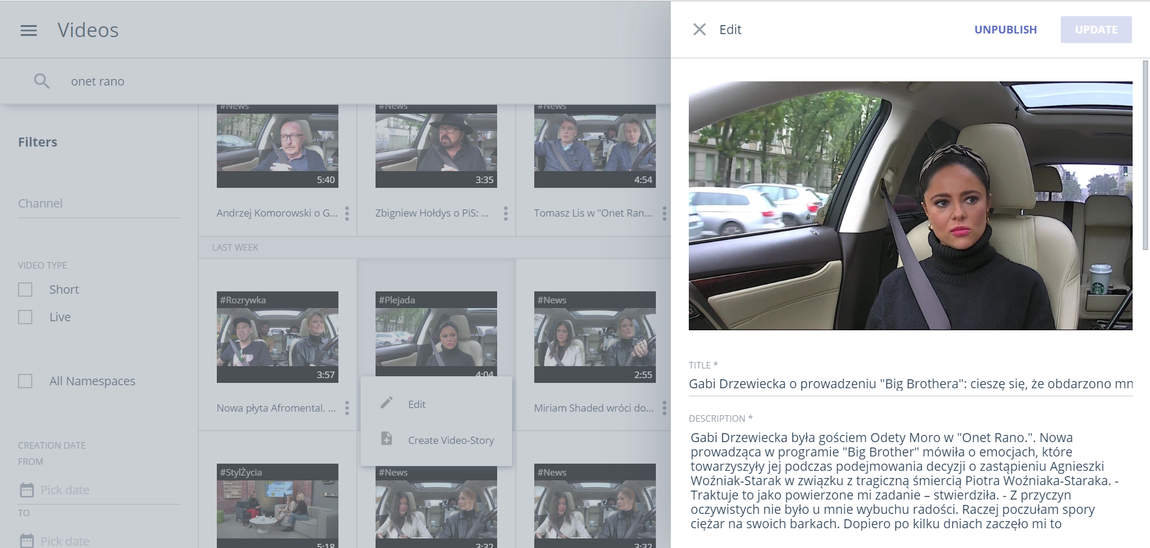Click the Filters heading

pos(37,142)
